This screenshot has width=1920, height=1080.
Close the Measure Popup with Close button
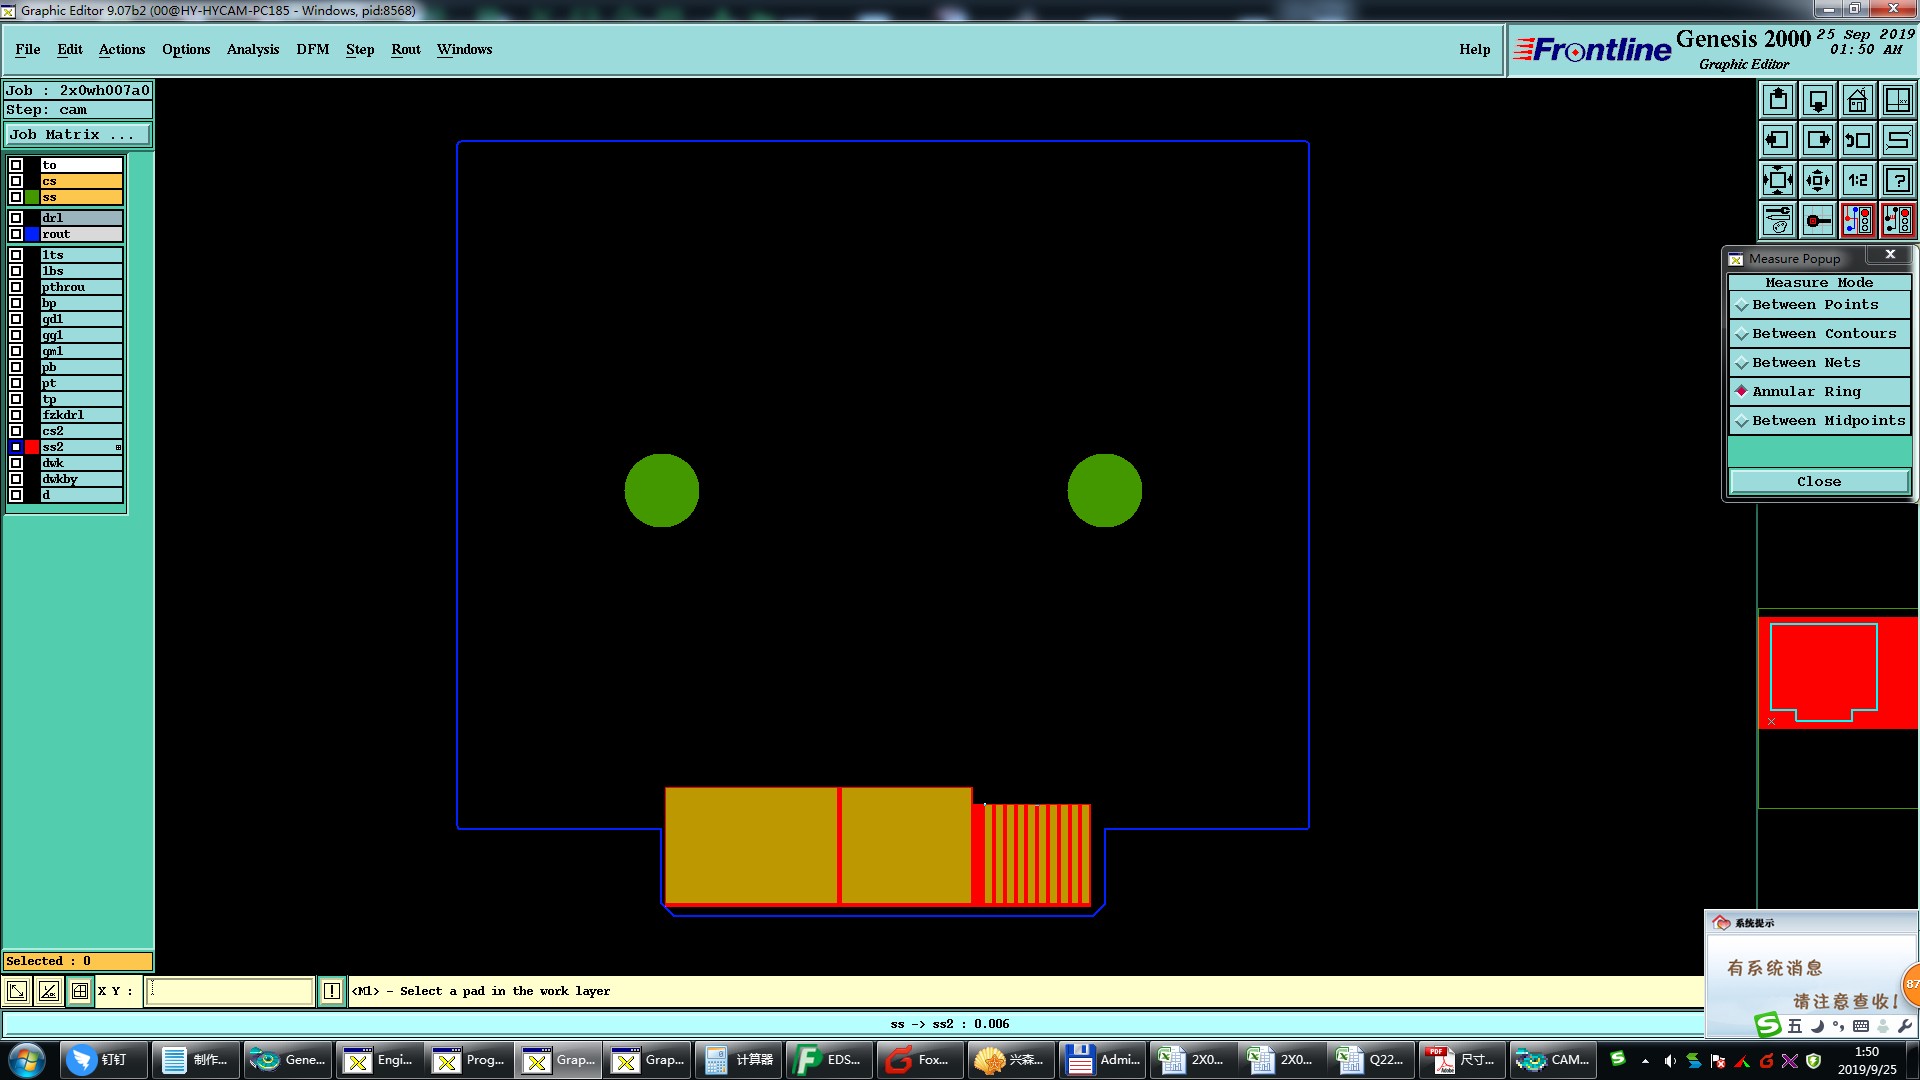(1818, 482)
